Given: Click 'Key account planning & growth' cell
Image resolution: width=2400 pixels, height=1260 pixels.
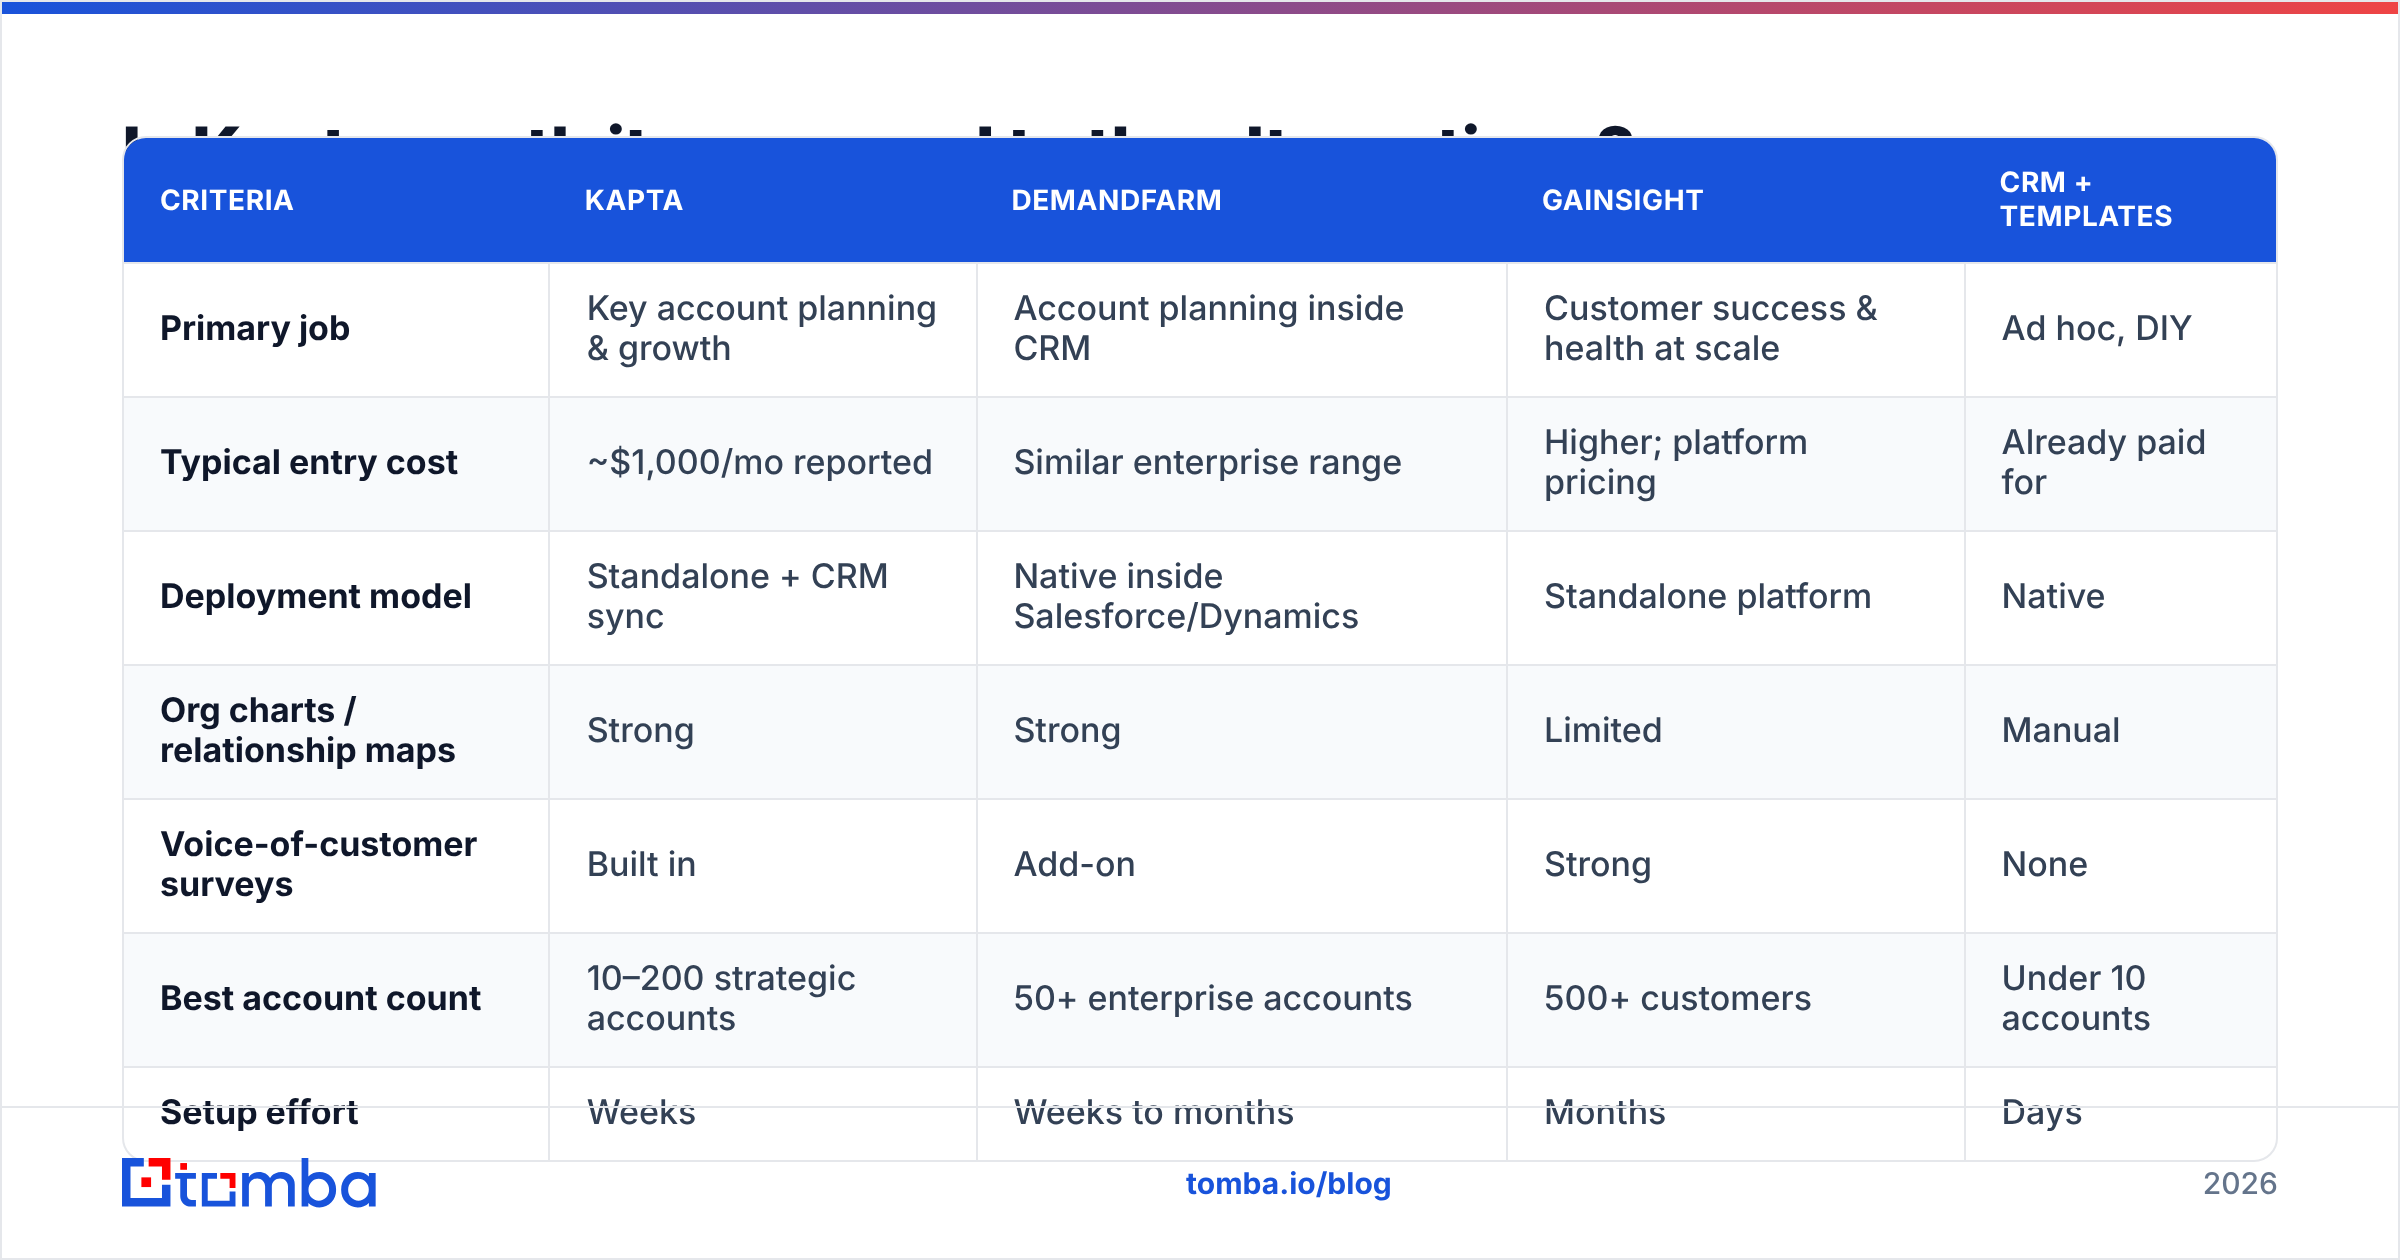Looking at the screenshot, I should [762, 328].
